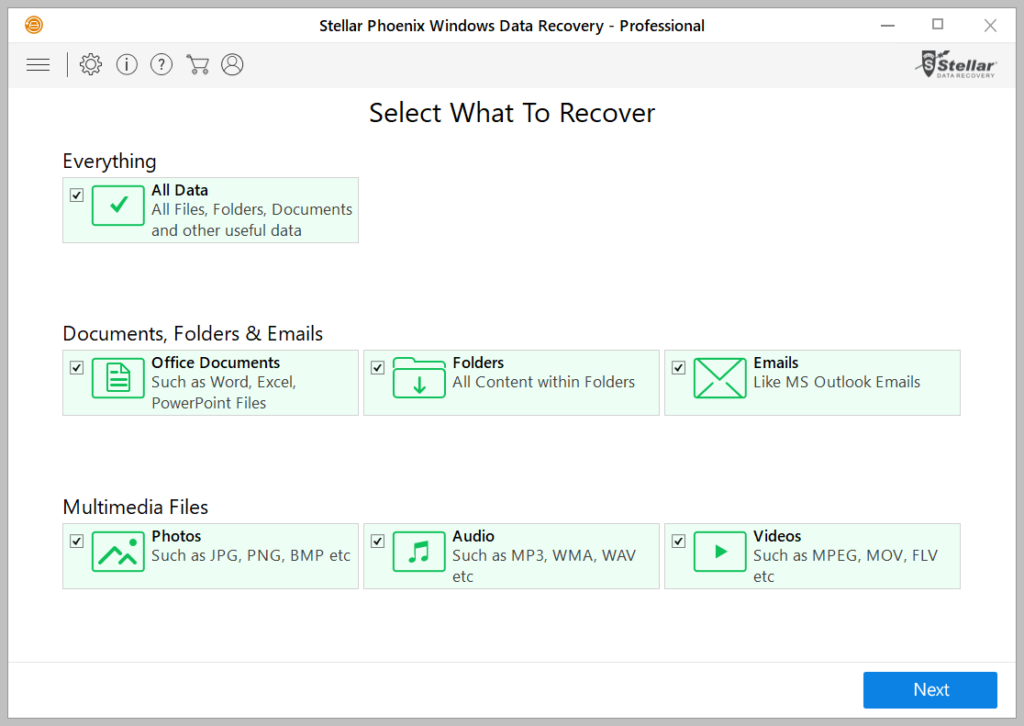Click 'Such as MPEG, MOV, FLV' text

pyautogui.click(x=845, y=556)
